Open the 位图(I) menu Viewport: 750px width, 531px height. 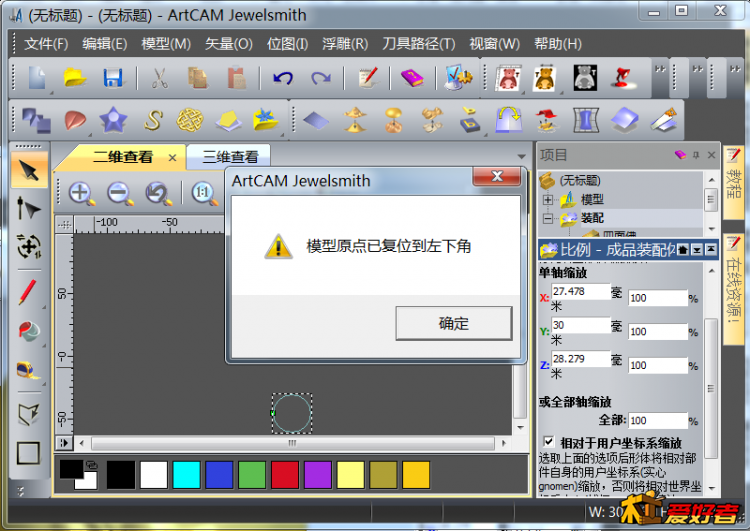[287, 44]
